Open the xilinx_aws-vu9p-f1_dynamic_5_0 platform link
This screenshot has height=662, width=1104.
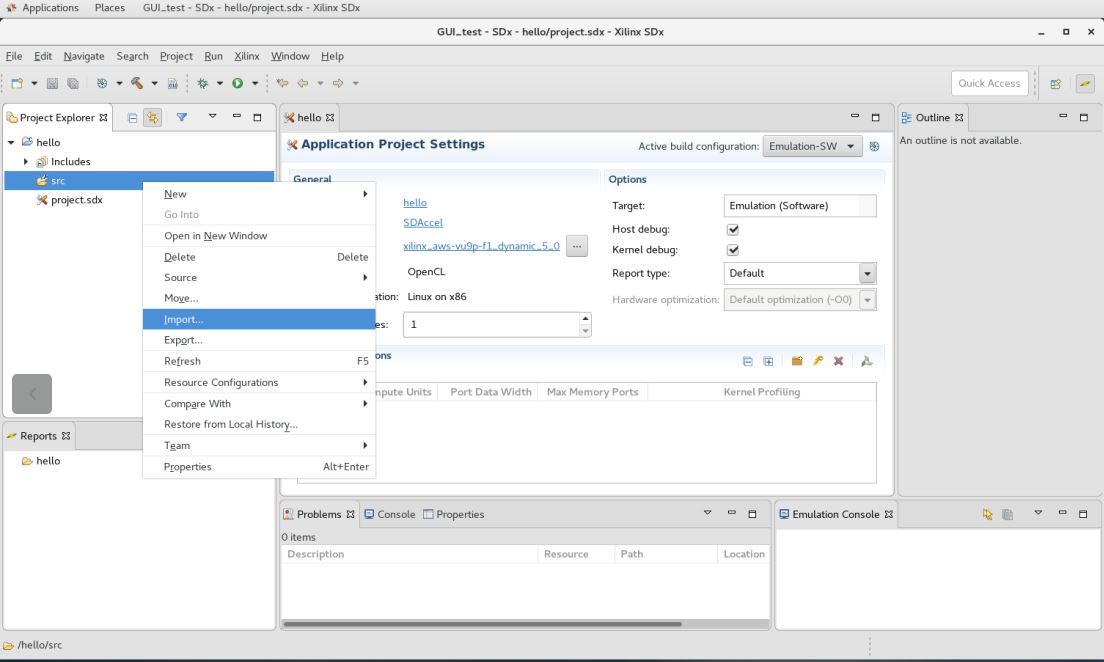click(x=482, y=246)
